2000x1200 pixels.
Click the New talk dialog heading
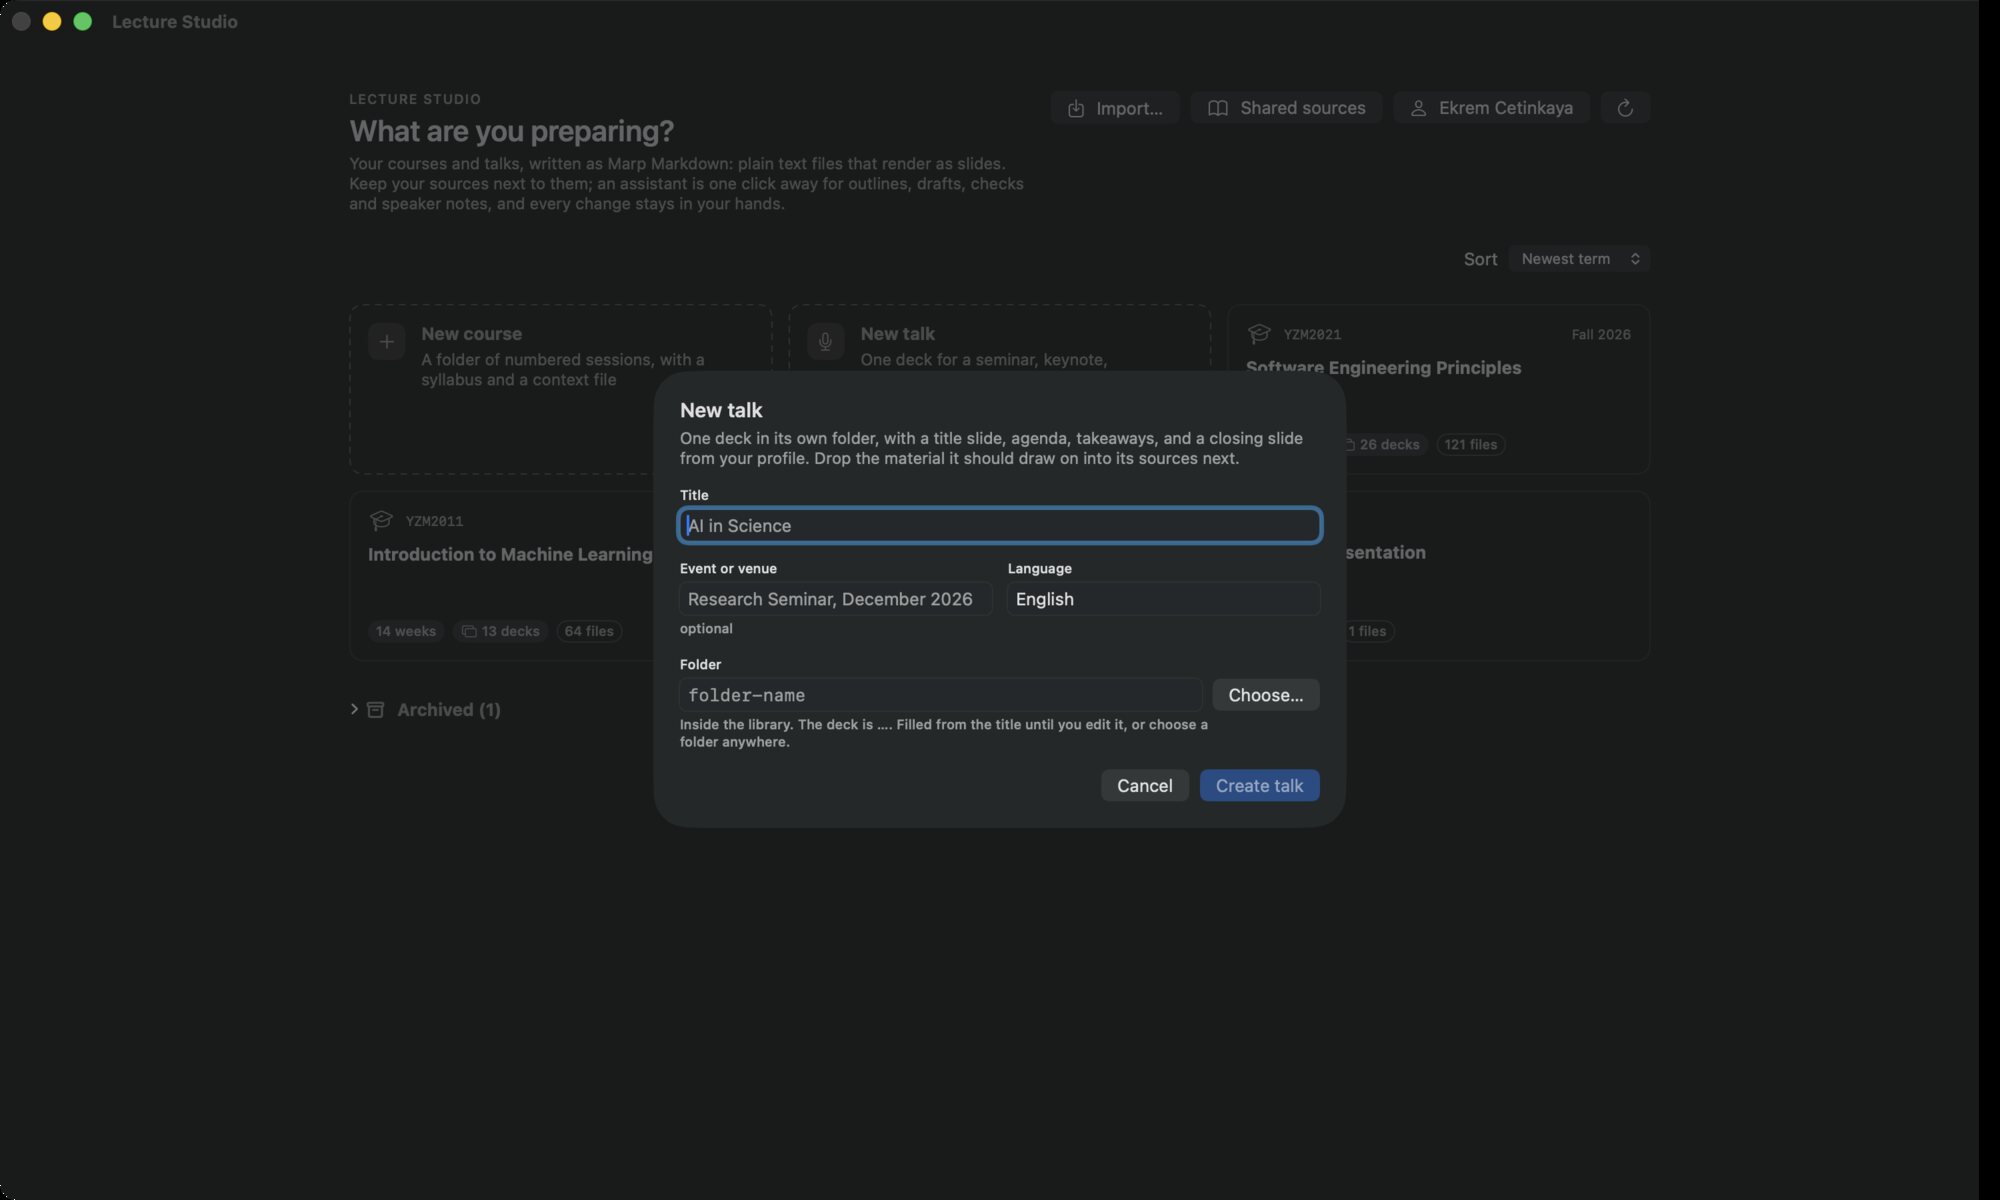pyautogui.click(x=721, y=410)
